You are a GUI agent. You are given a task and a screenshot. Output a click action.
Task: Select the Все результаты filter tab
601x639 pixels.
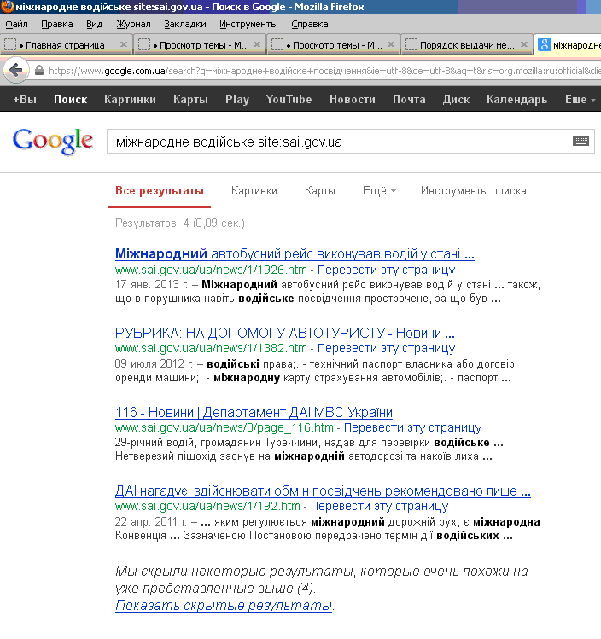pyautogui.click(x=159, y=191)
